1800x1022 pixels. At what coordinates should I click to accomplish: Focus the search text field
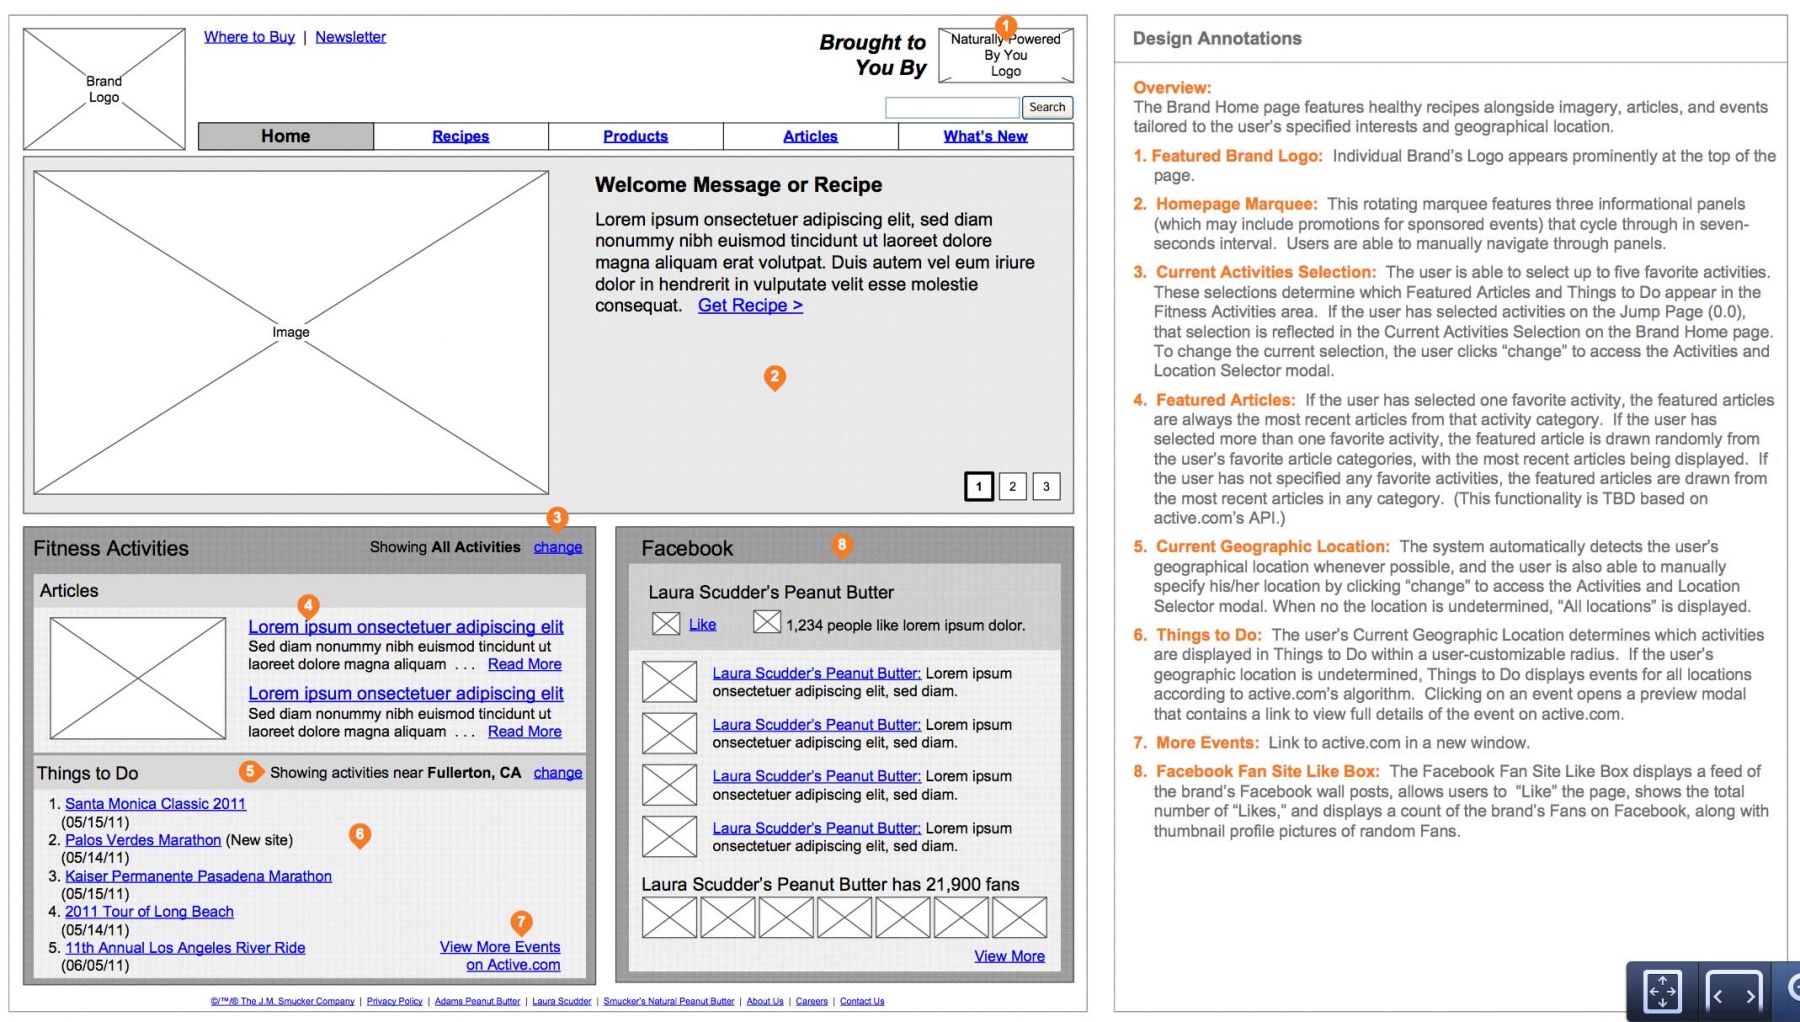[x=952, y=107]
